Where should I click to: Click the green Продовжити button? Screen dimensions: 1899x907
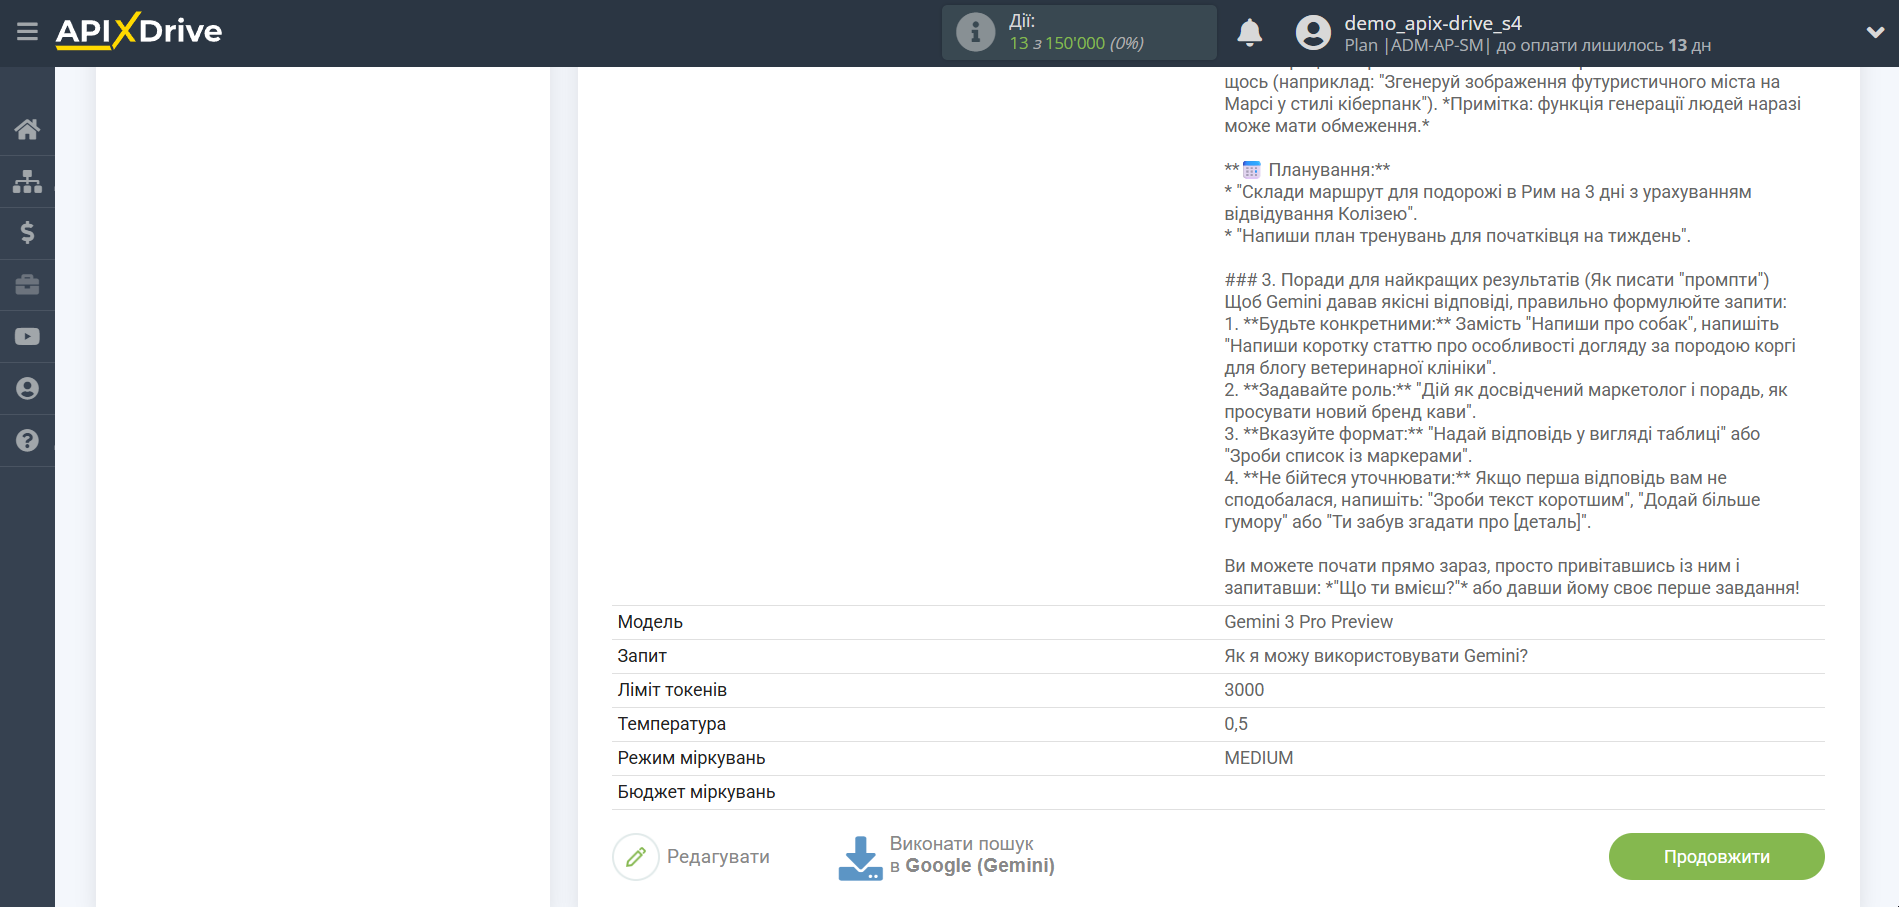pos(1716,857)
